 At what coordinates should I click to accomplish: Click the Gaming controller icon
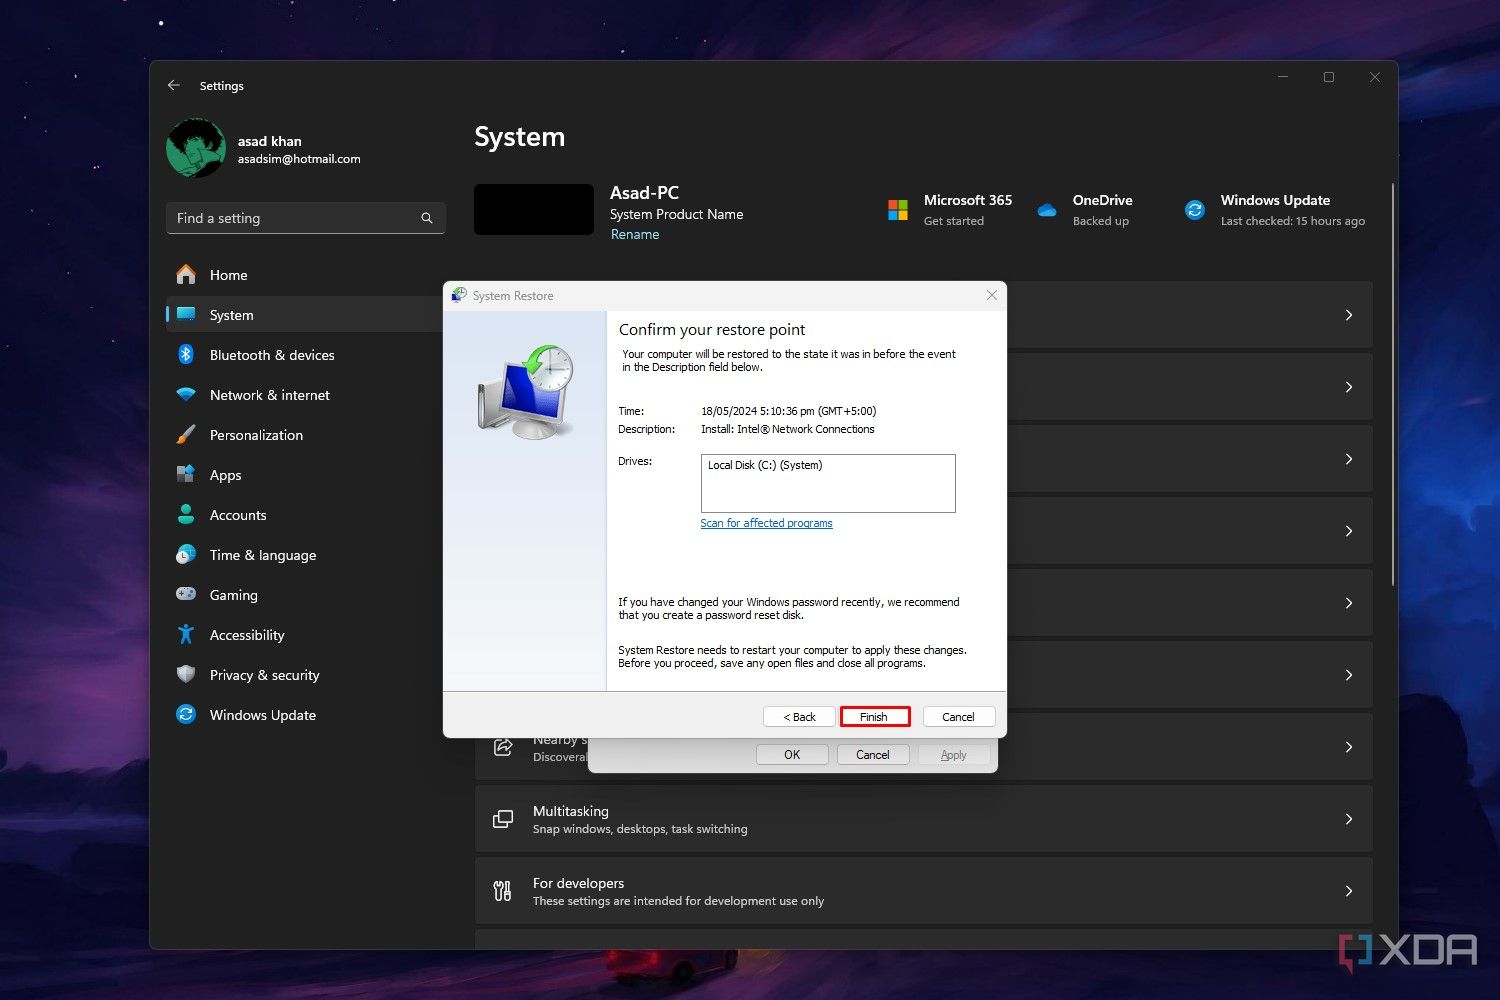(186, 594)
